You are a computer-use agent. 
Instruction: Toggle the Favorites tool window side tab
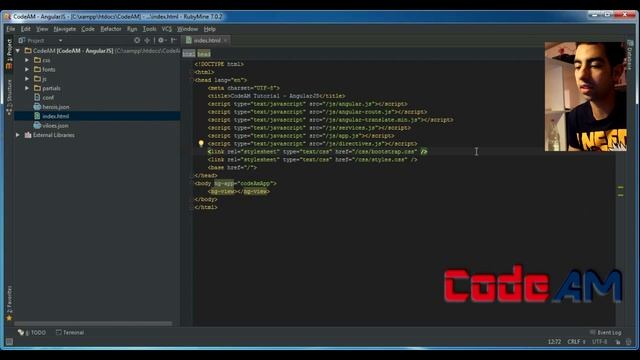tap(9, 303)
